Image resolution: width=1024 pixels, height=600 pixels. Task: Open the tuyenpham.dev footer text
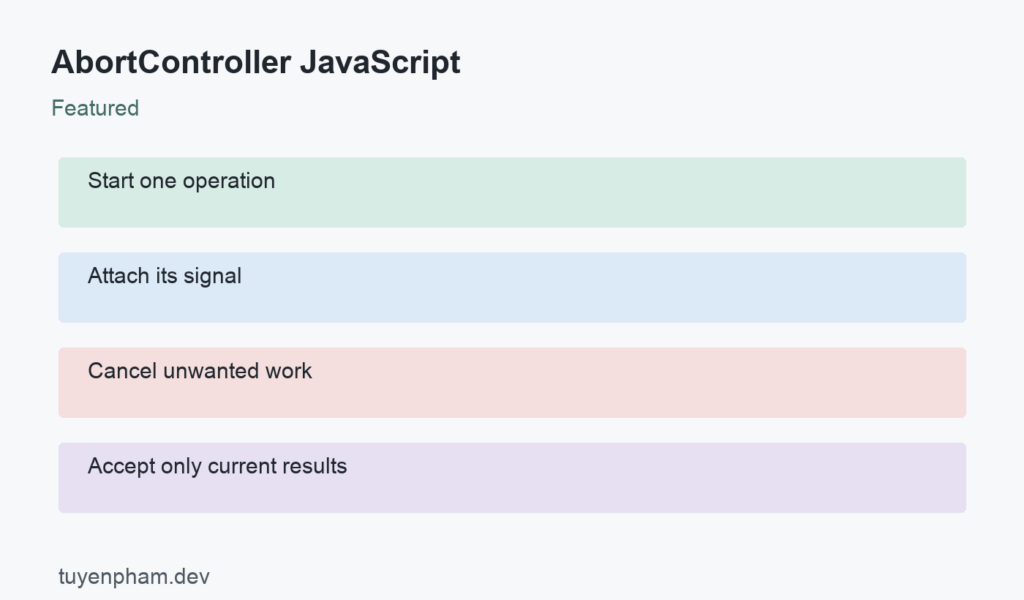coord(134,576)
